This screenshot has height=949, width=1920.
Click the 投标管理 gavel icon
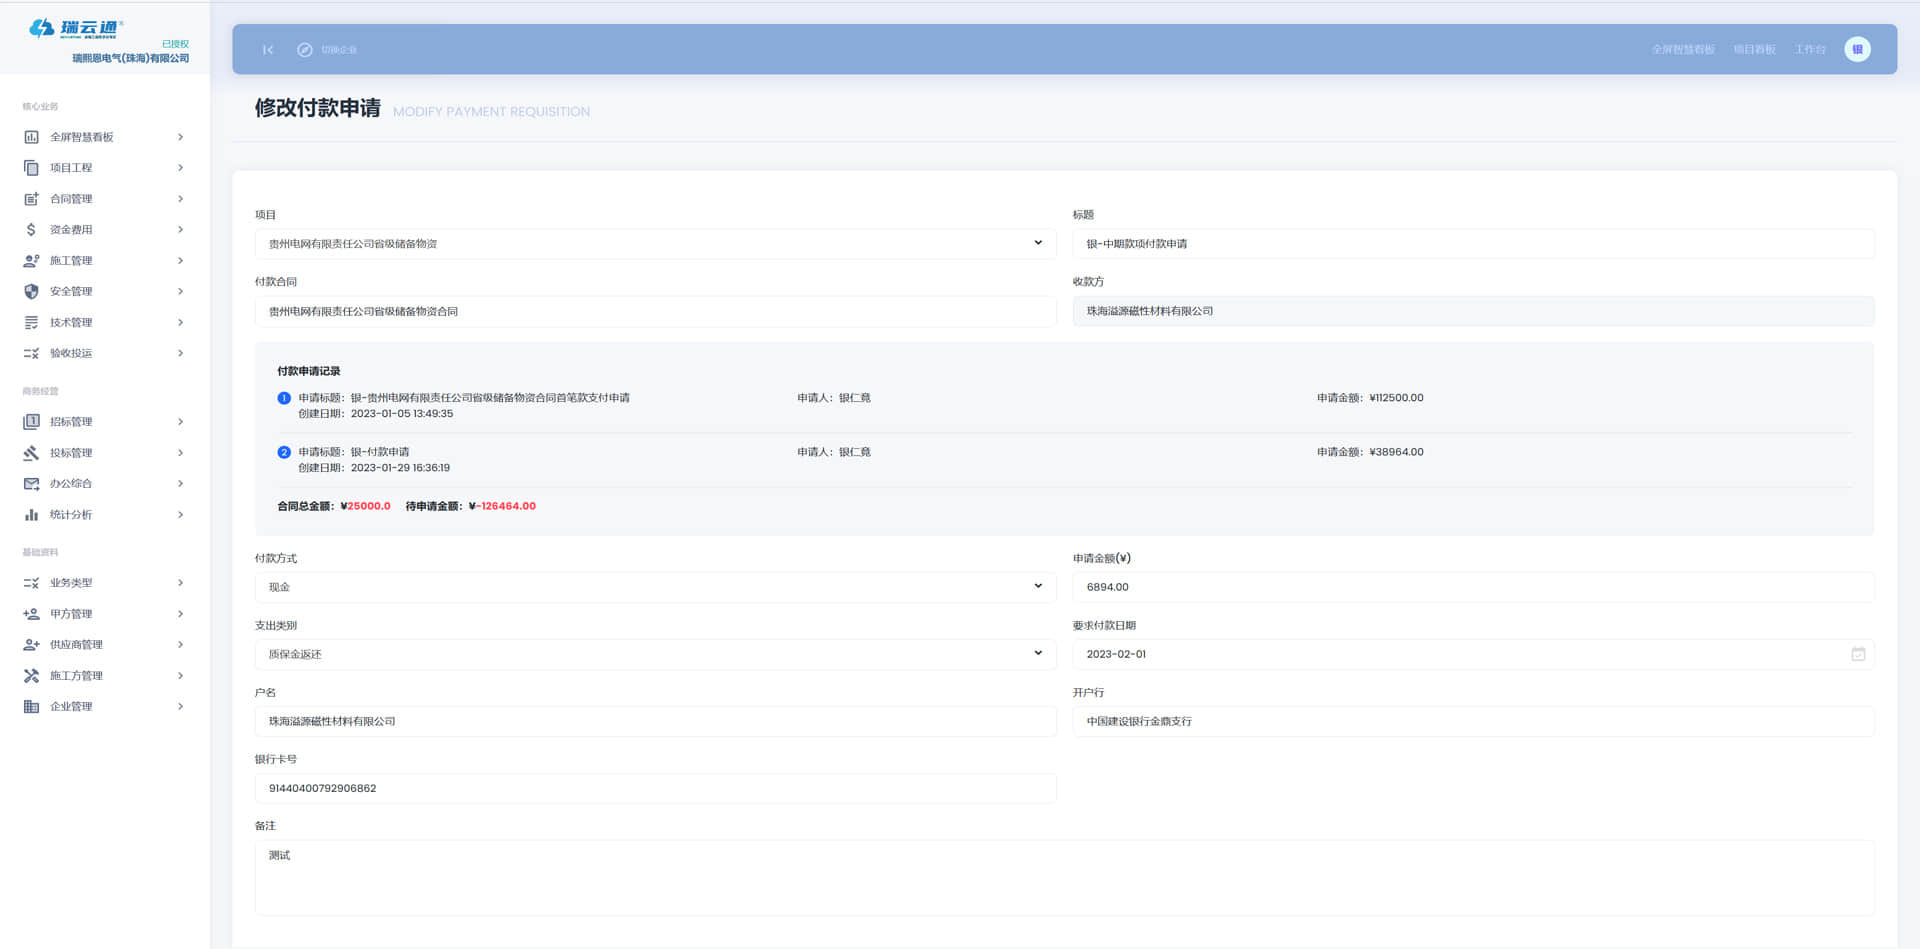point(31,453)
